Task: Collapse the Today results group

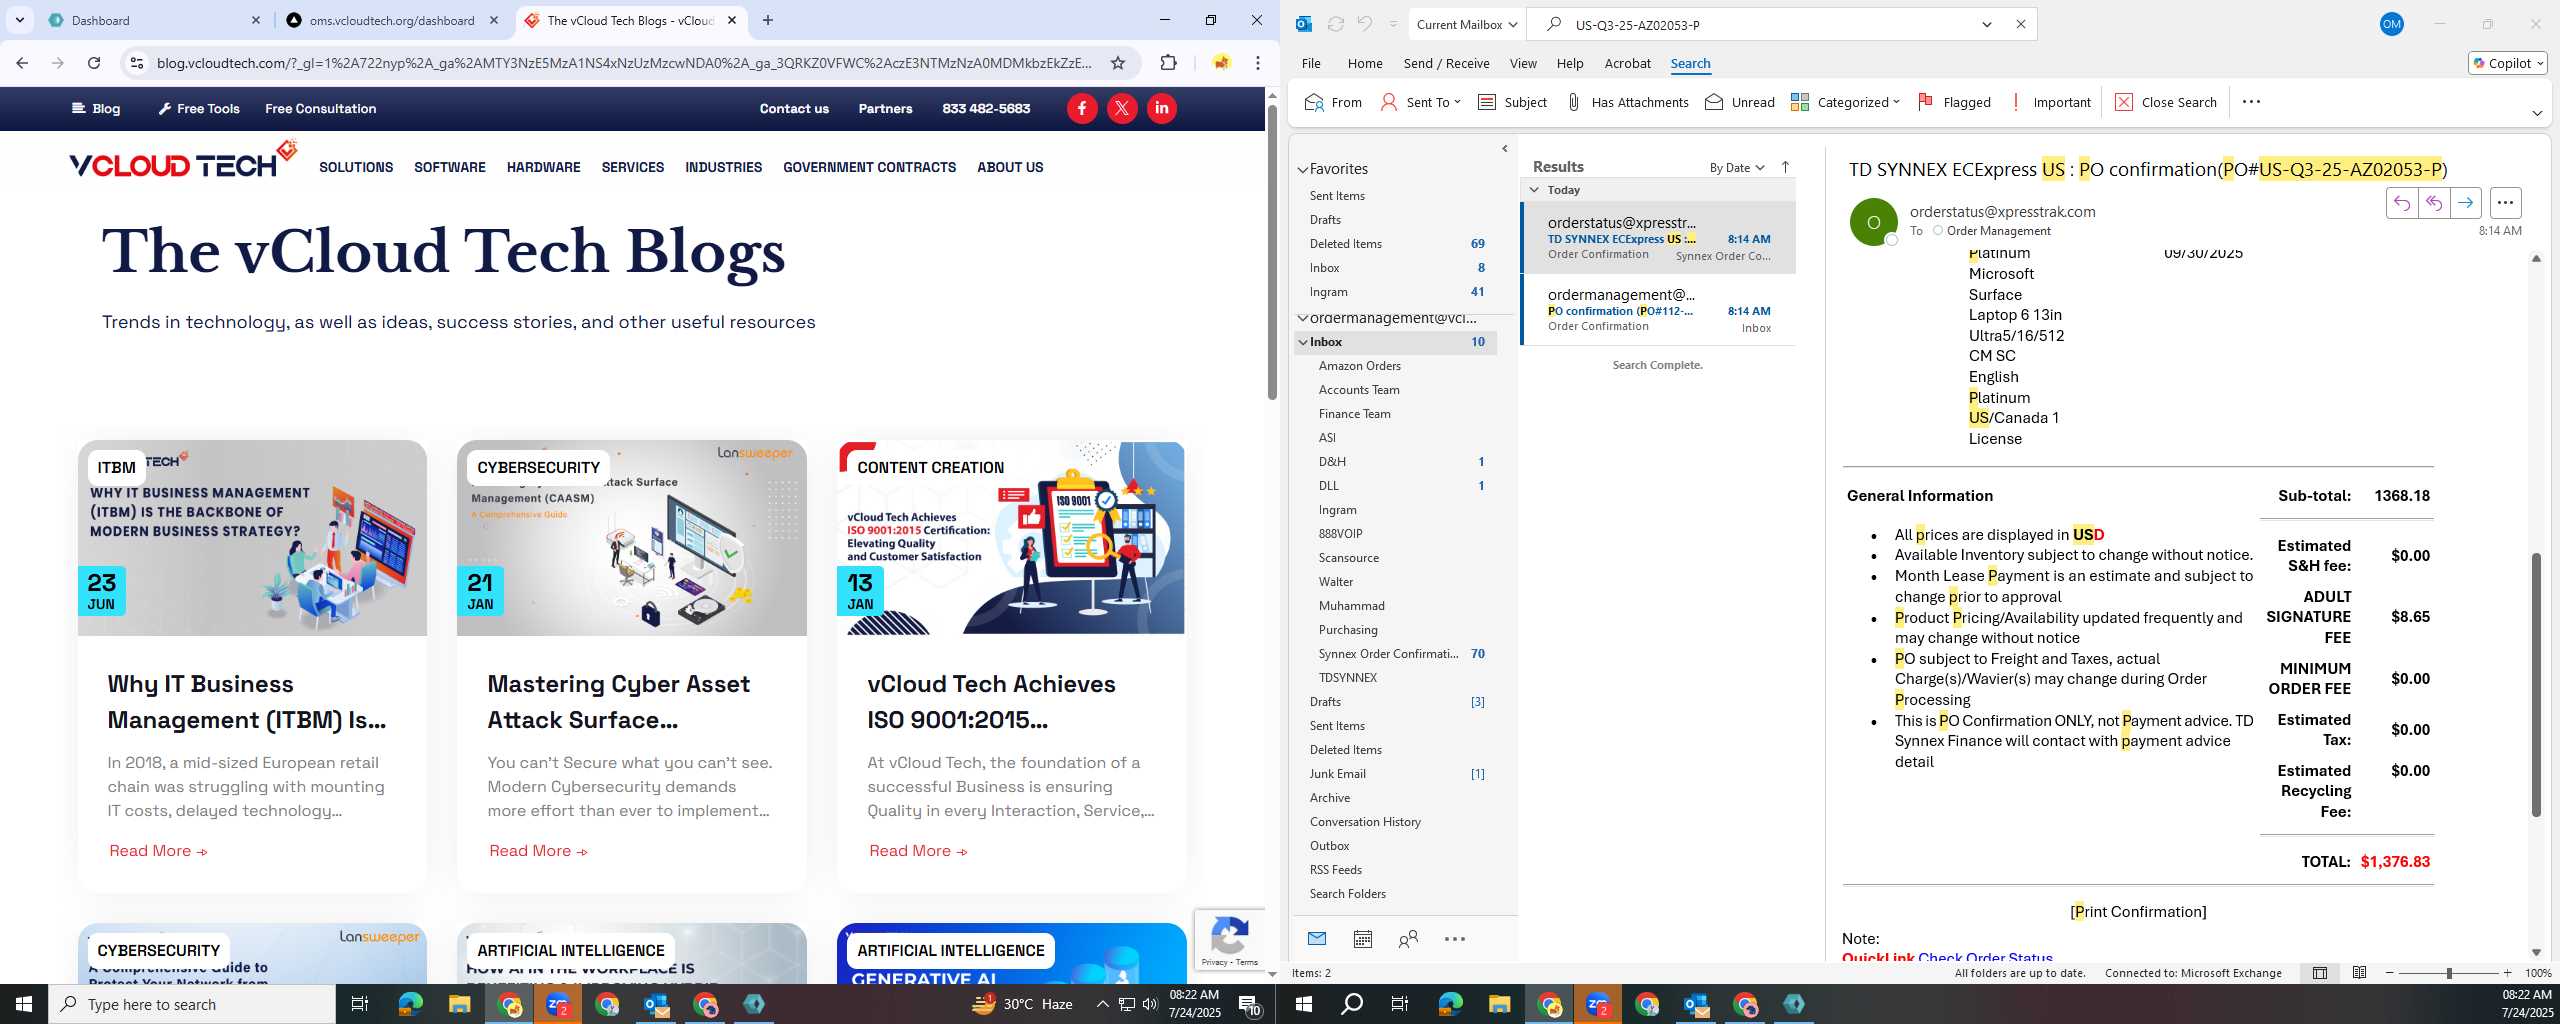Action: coord(1535,190)
